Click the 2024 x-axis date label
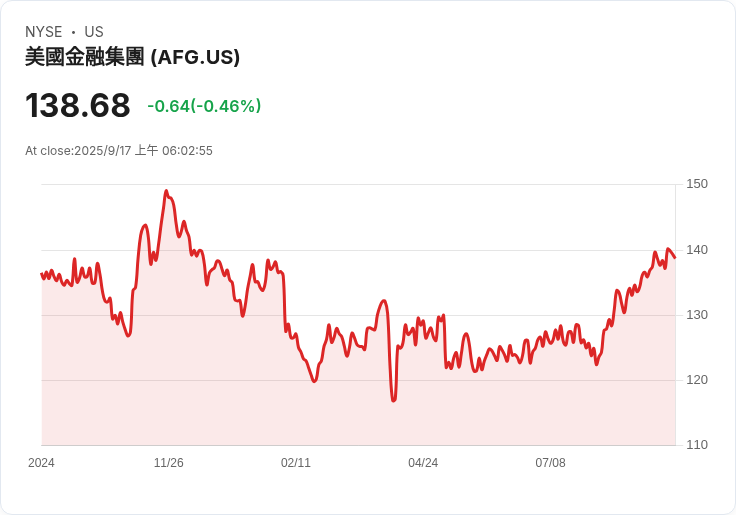 pyautogui.click(x=42, y=463)
